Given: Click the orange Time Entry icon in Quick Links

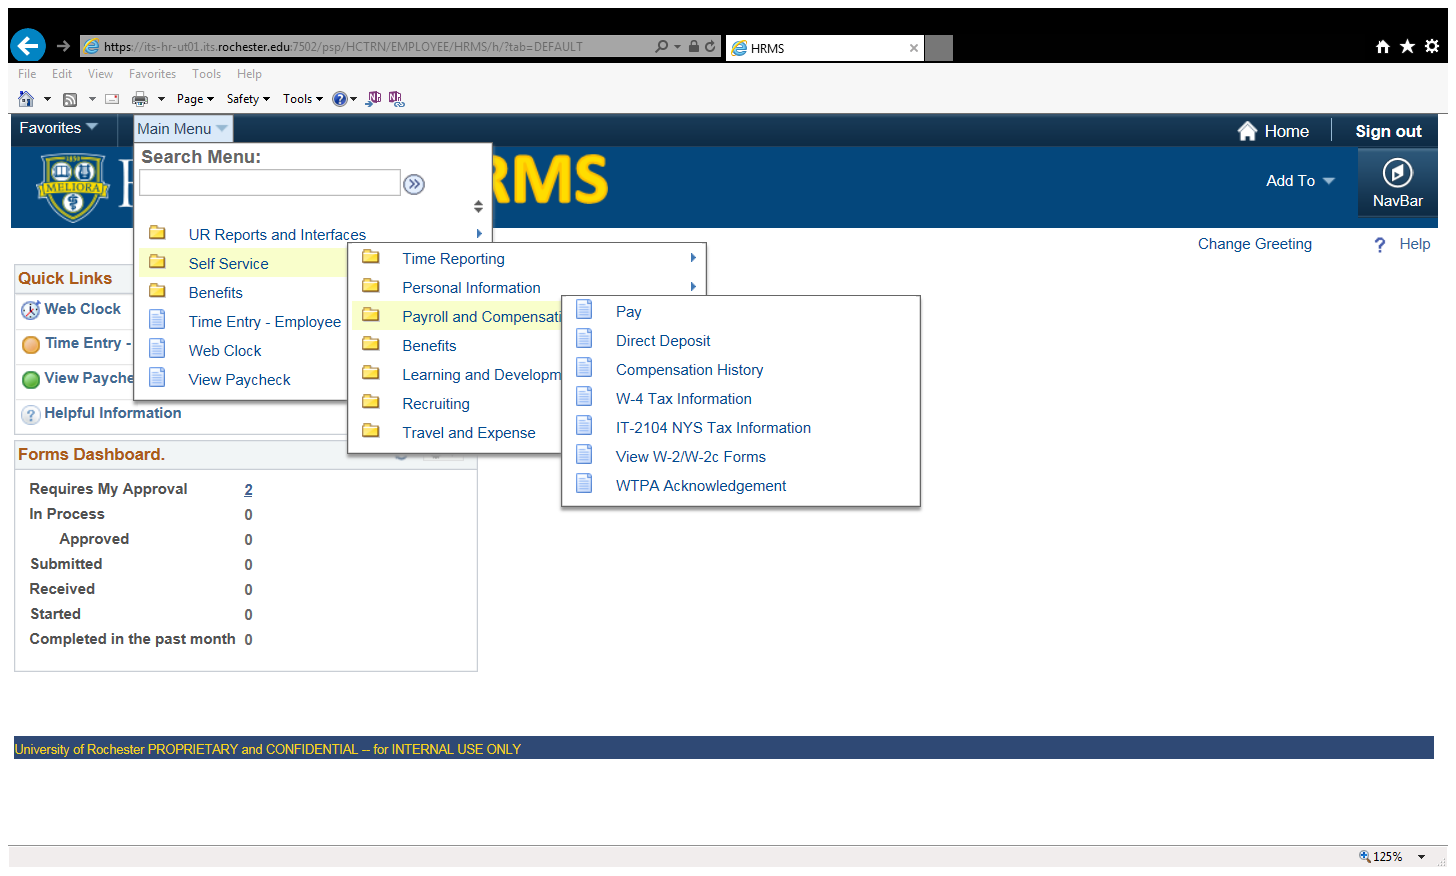Looking at the screenshot, I should [x=31, y=345].
